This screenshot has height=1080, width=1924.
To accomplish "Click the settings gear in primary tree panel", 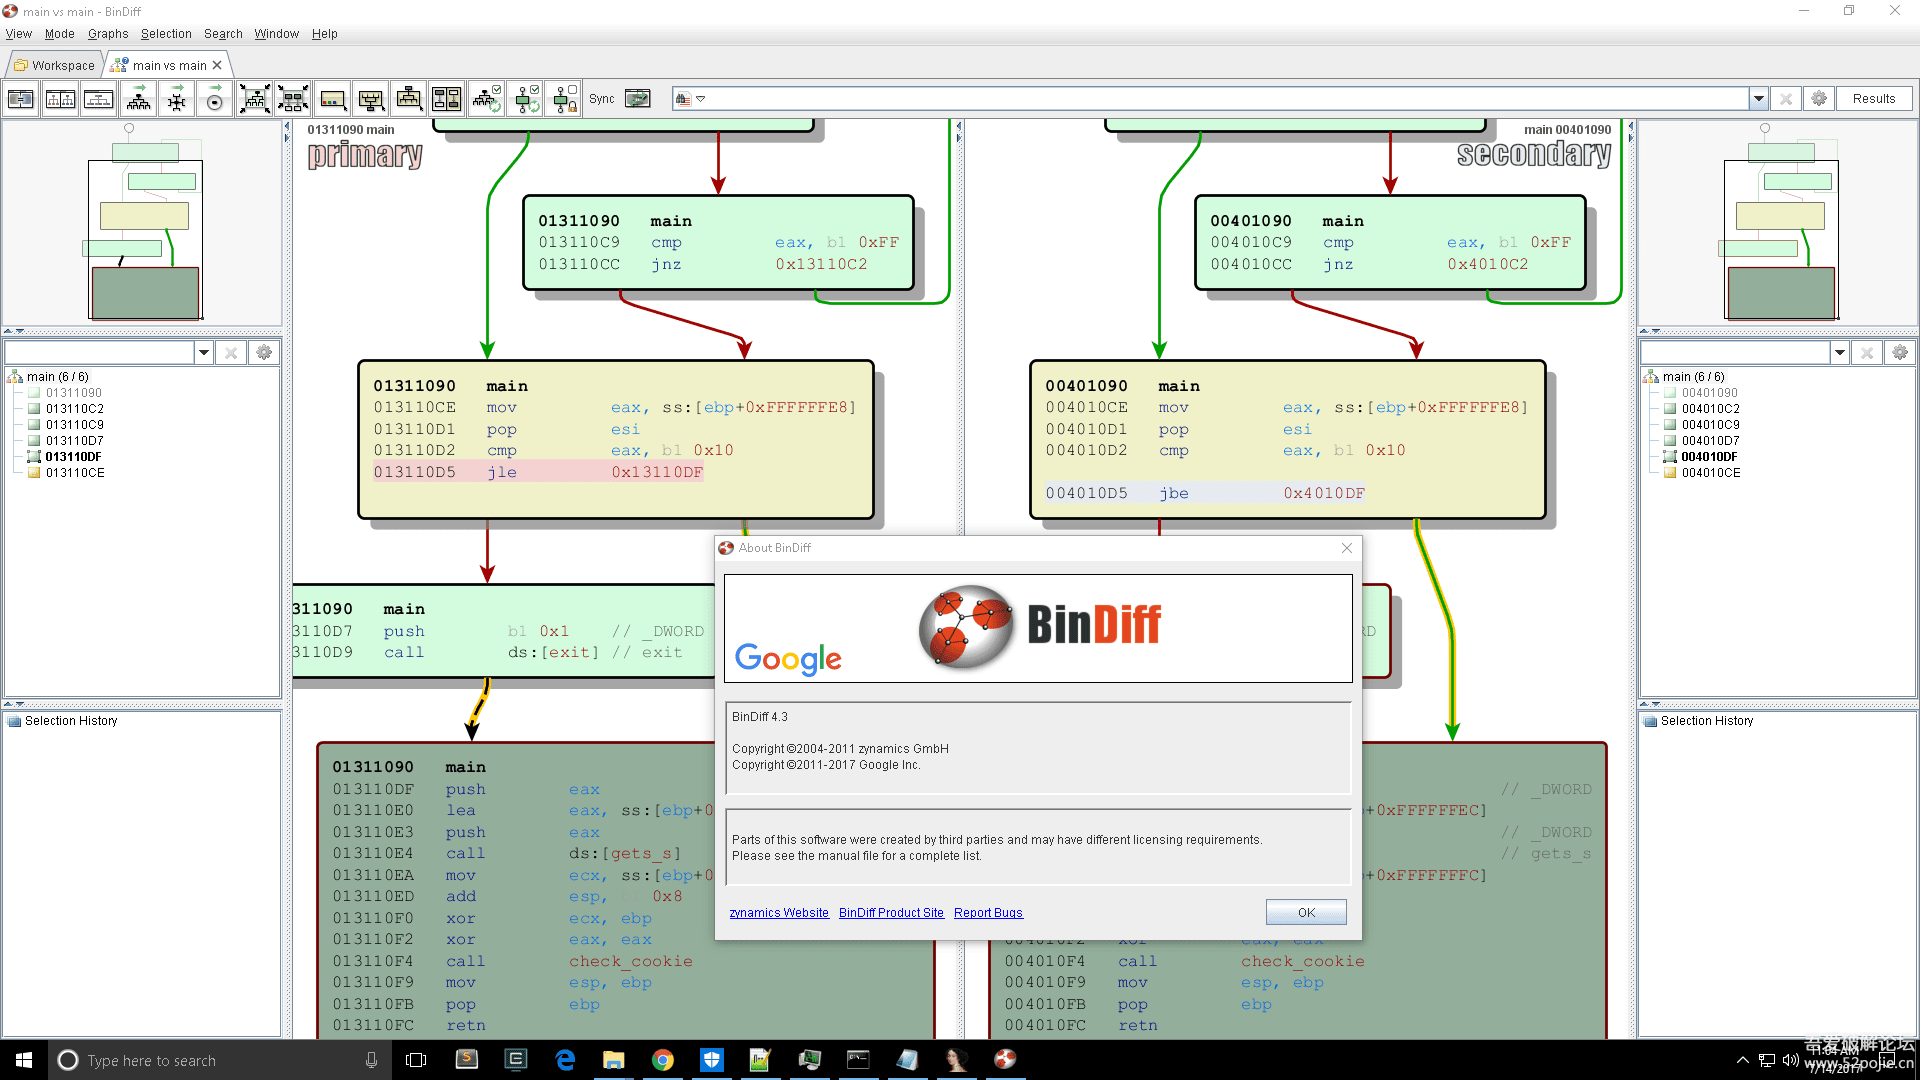I will [x=264, y=353].
